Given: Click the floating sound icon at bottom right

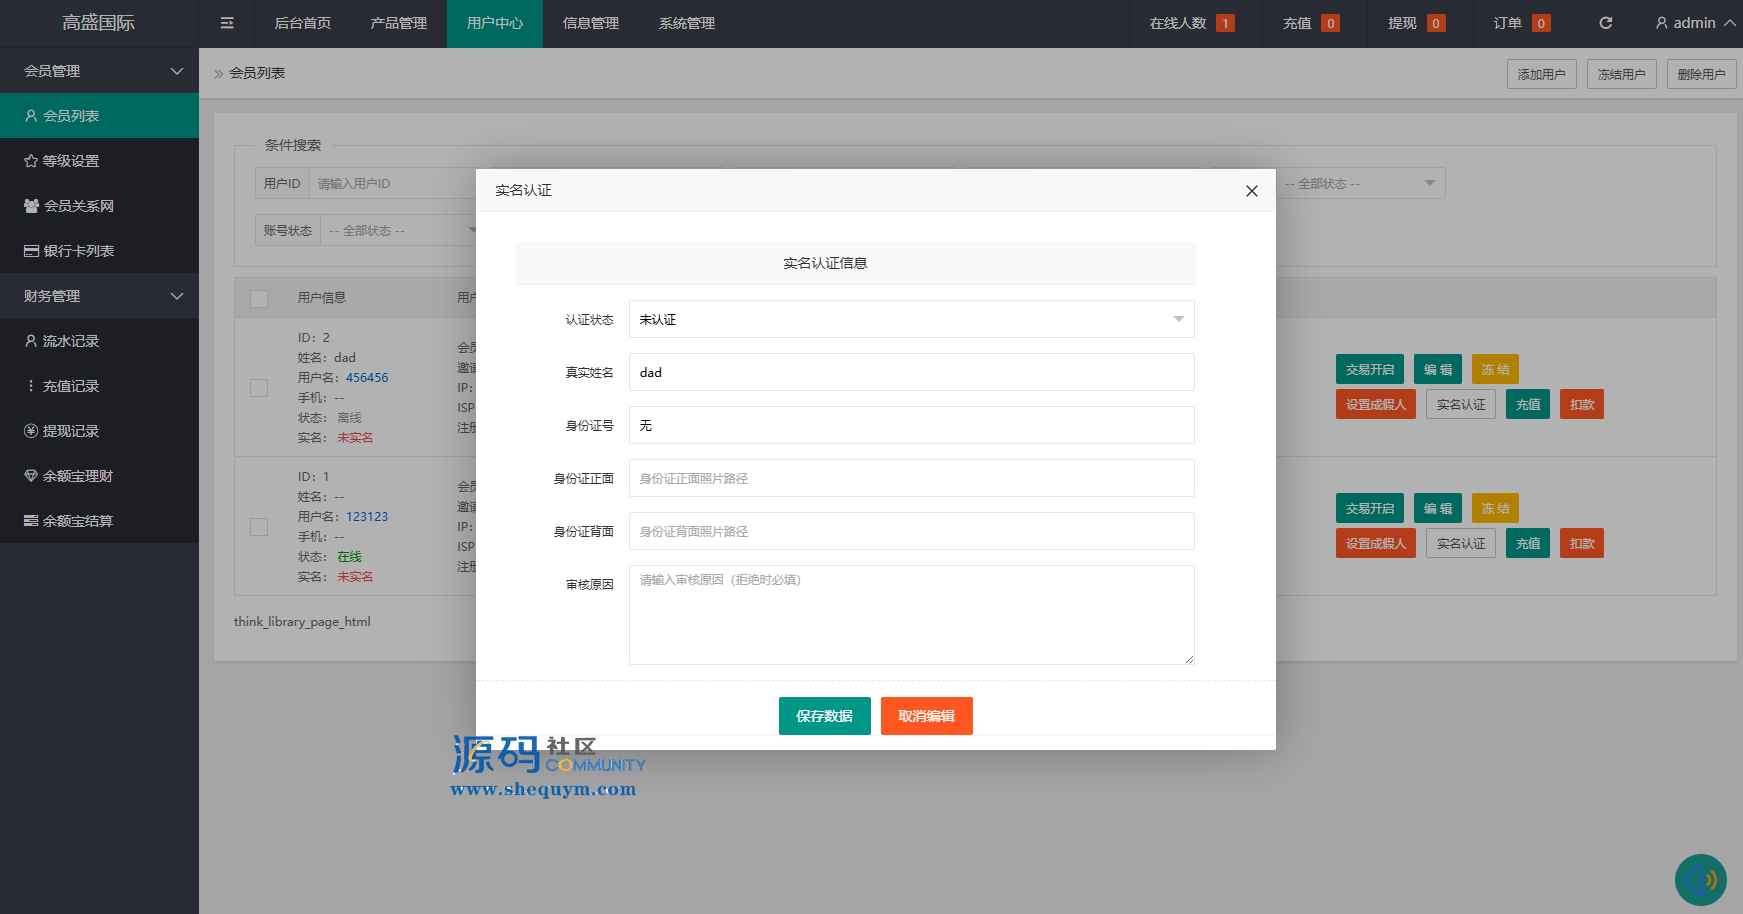Looking at the screenshot, I should tap(1700, 879).
